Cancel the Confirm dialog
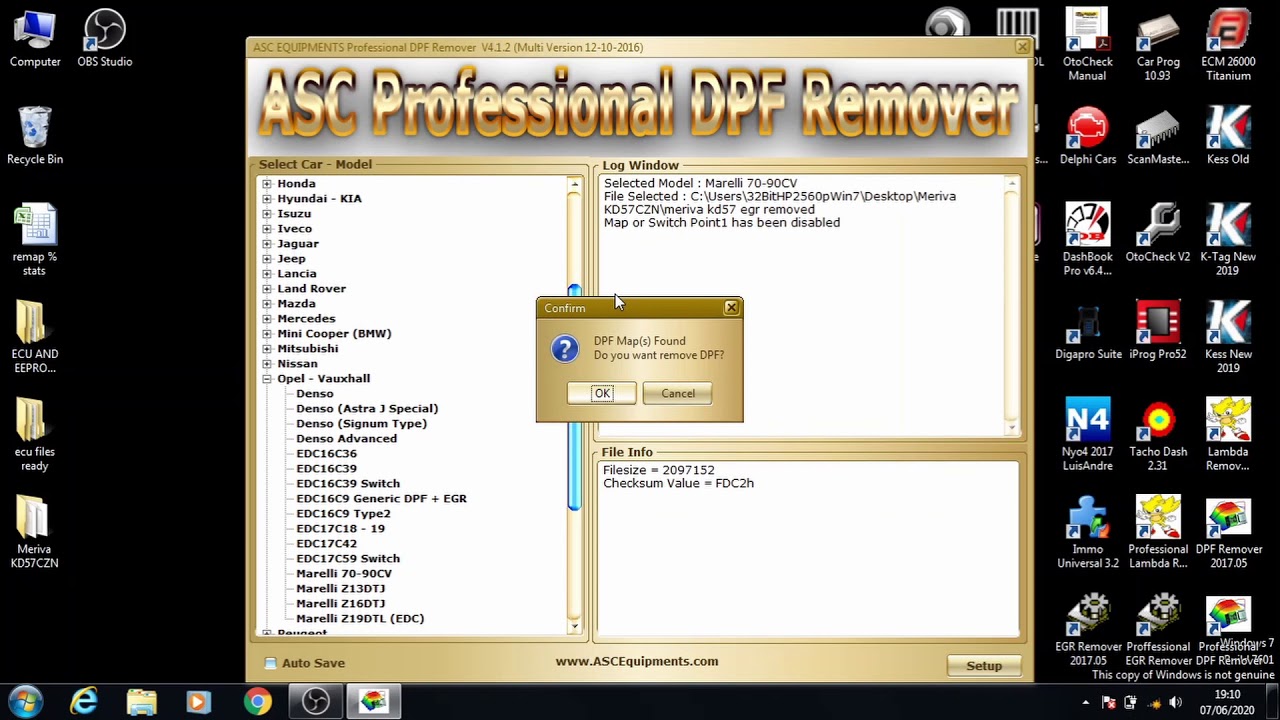The width and height of the screenshot is (1280, 720). pos(678,393)
